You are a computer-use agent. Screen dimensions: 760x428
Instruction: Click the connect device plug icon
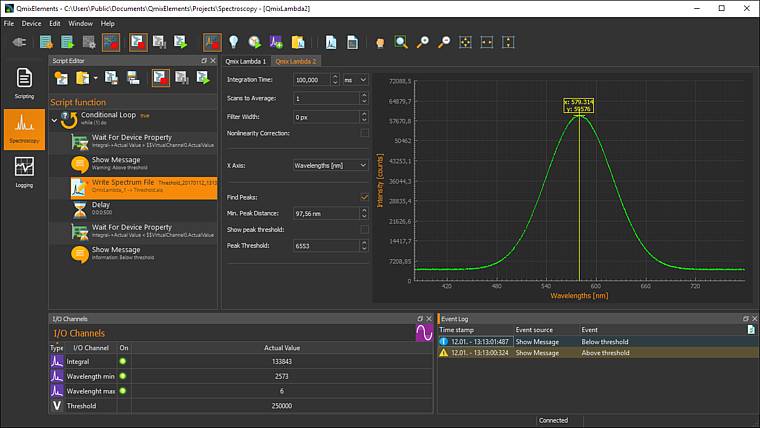coord(19,42)
